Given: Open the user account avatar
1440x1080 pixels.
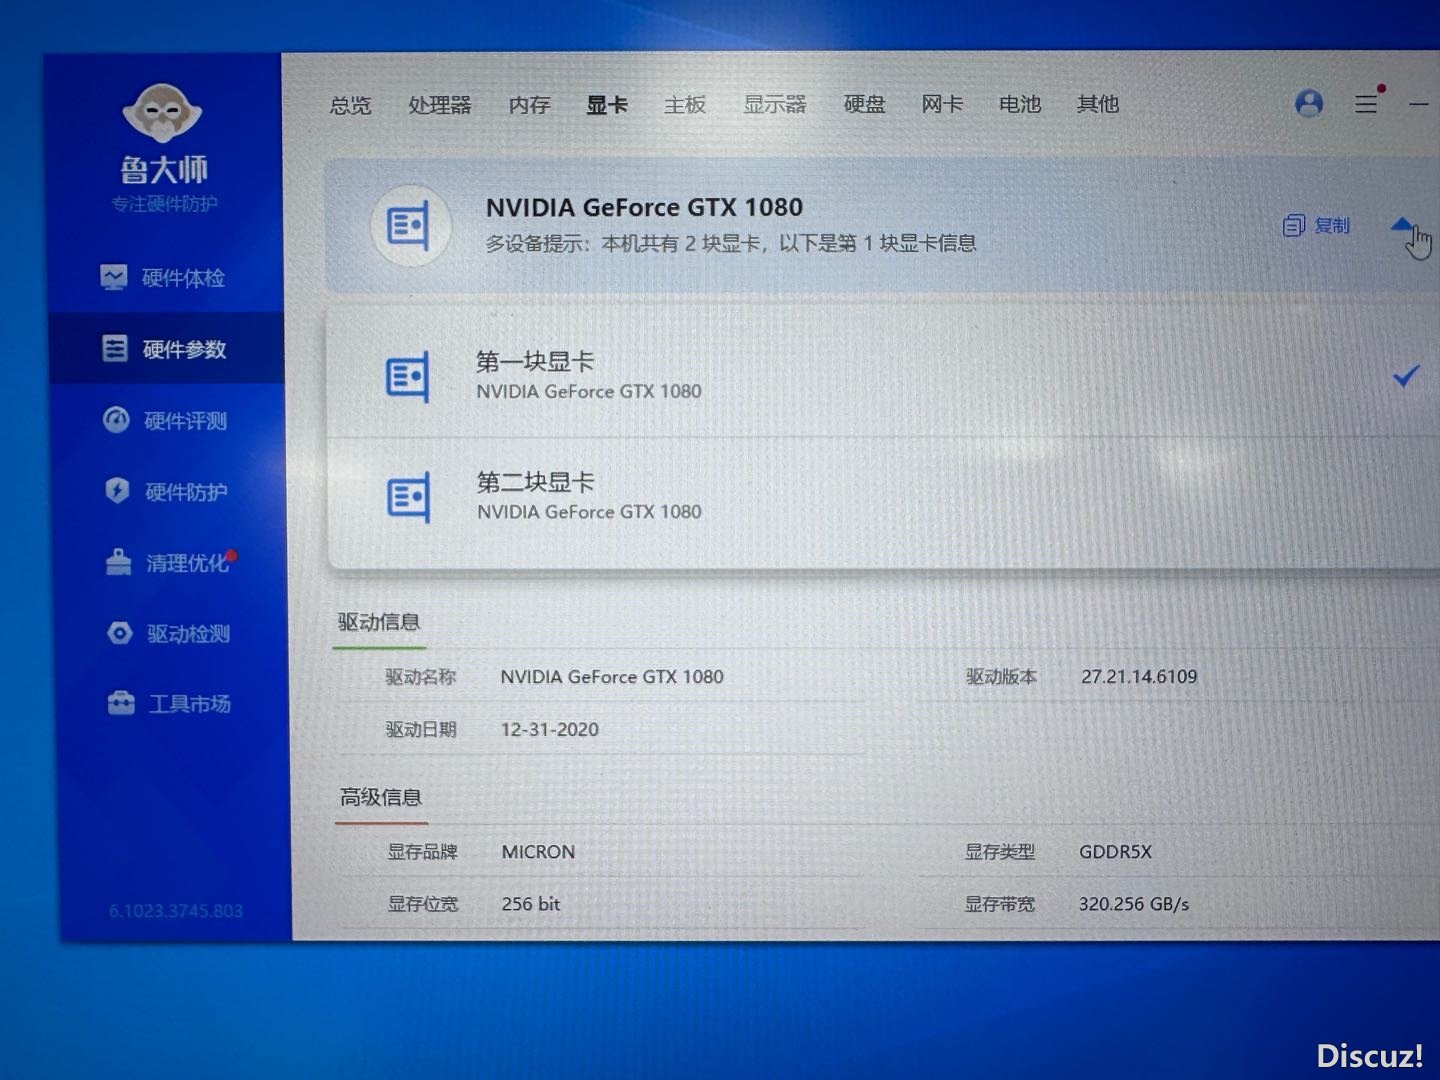Looking at the screenshot, I should click(1309, 103).
